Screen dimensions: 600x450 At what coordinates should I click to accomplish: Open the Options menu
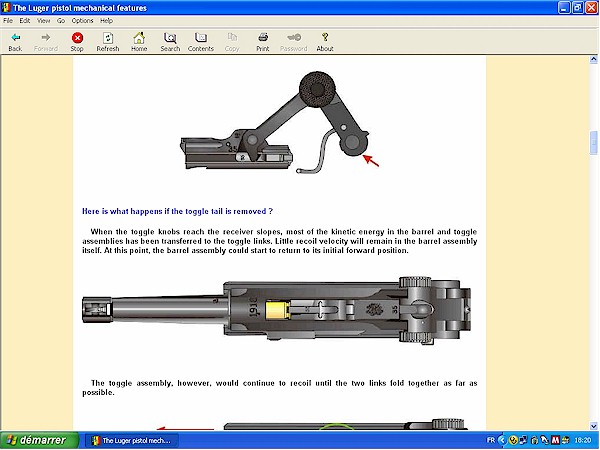[x=82, y=21]
